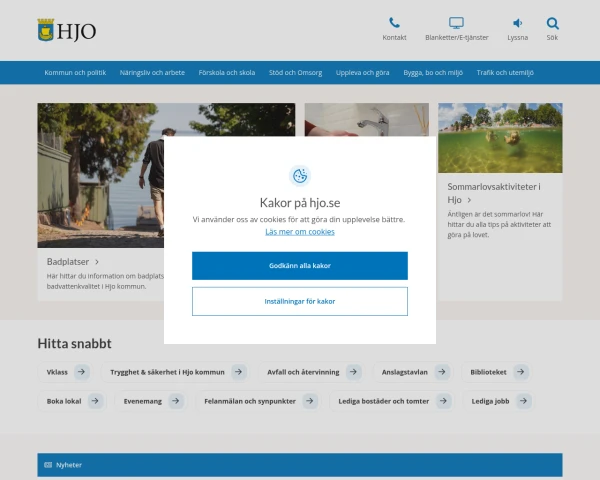This screenshot has height=480, width=600.
Task: Open the Anslagstavlan quick link
Action: (x=413, y=372)
